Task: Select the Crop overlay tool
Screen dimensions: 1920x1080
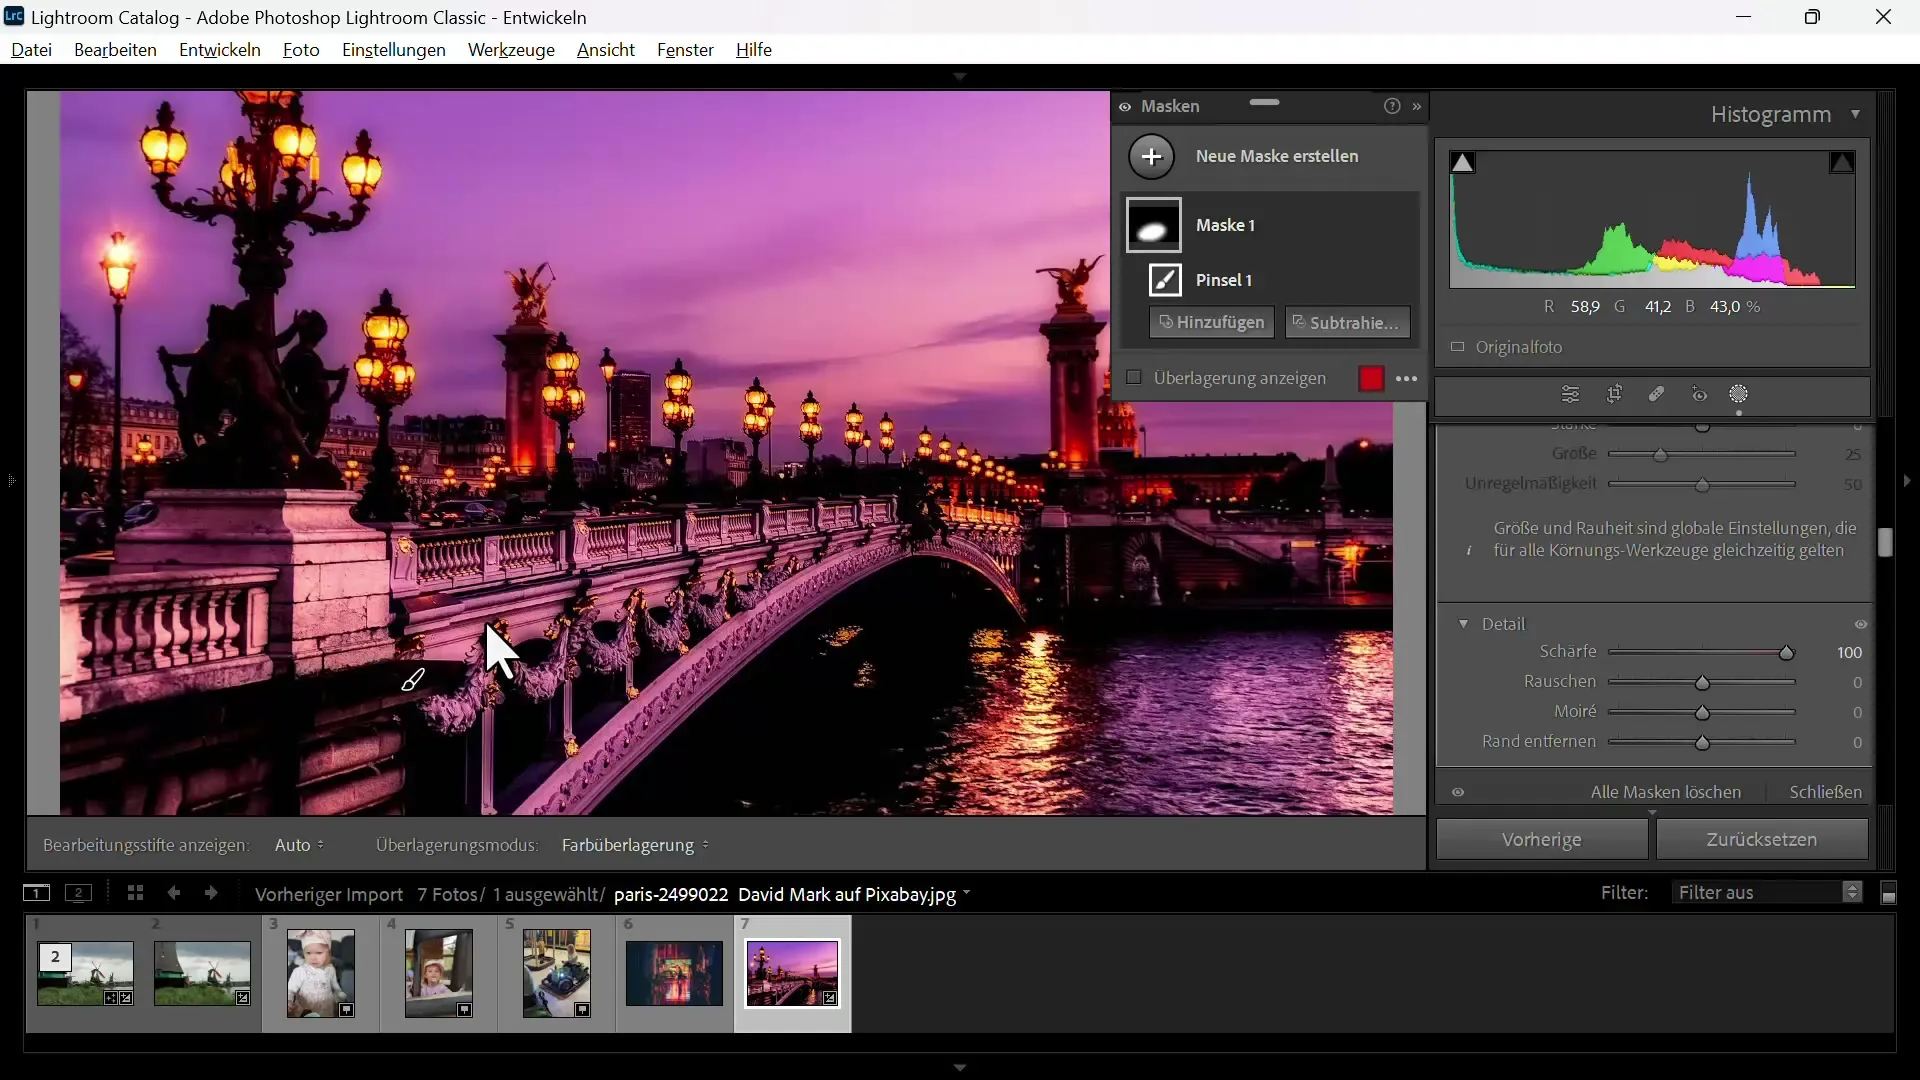Action: click(x=1614, y=395)
